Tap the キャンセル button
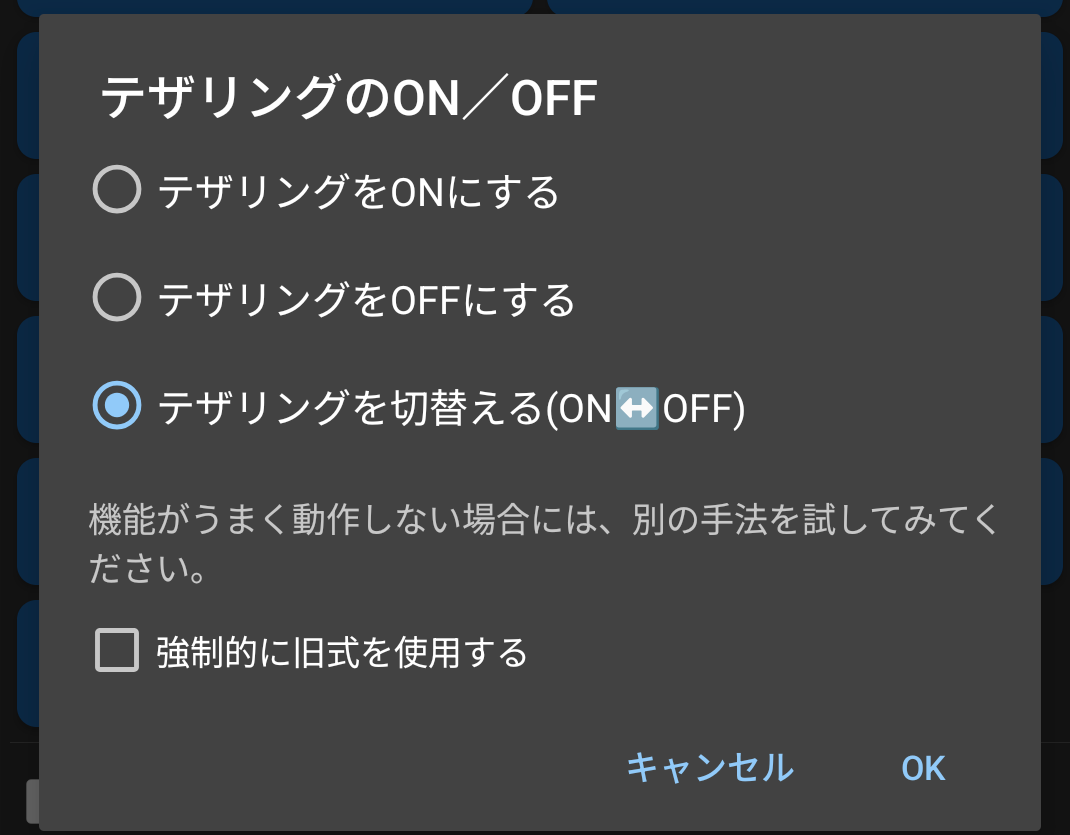Image resolution: width=1070 pixels, height=835 pixels. tap(710, 767)
